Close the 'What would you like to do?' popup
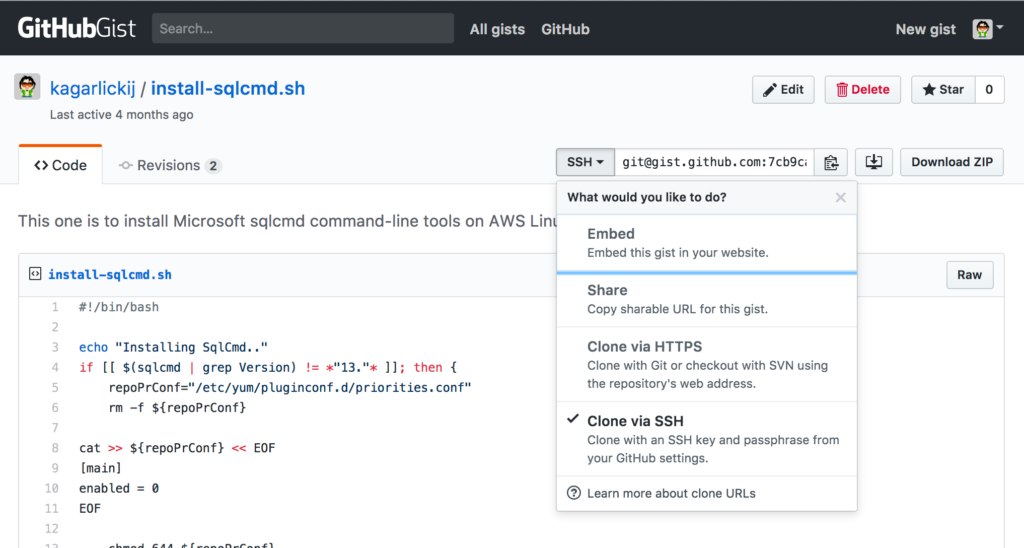Viewport: 1024px width, 548px height. [x=841, y=198]
